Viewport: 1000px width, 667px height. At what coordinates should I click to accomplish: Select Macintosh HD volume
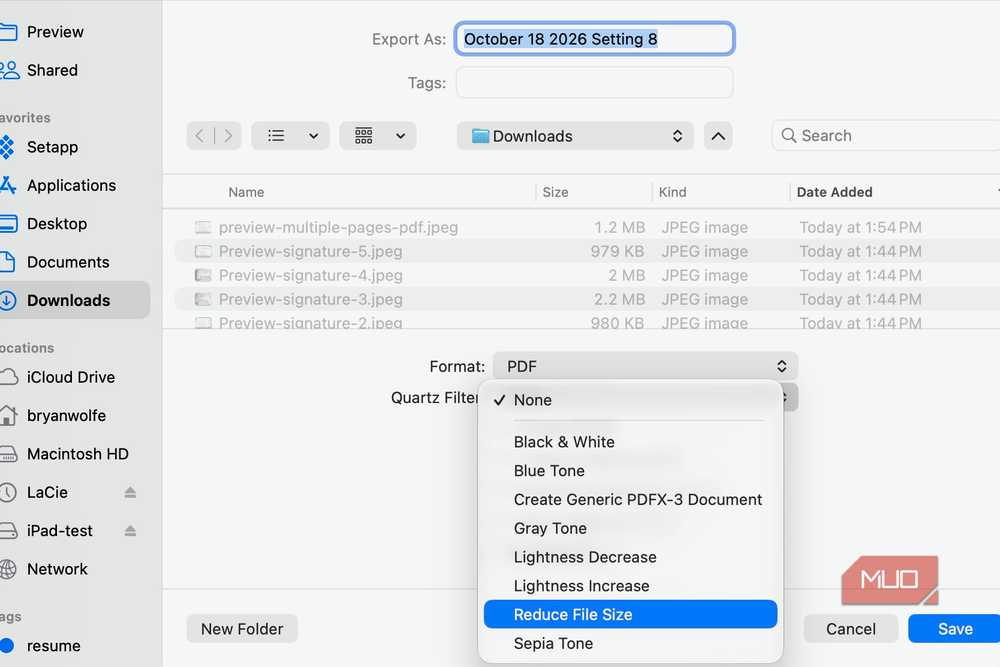(x=77, y=453)
